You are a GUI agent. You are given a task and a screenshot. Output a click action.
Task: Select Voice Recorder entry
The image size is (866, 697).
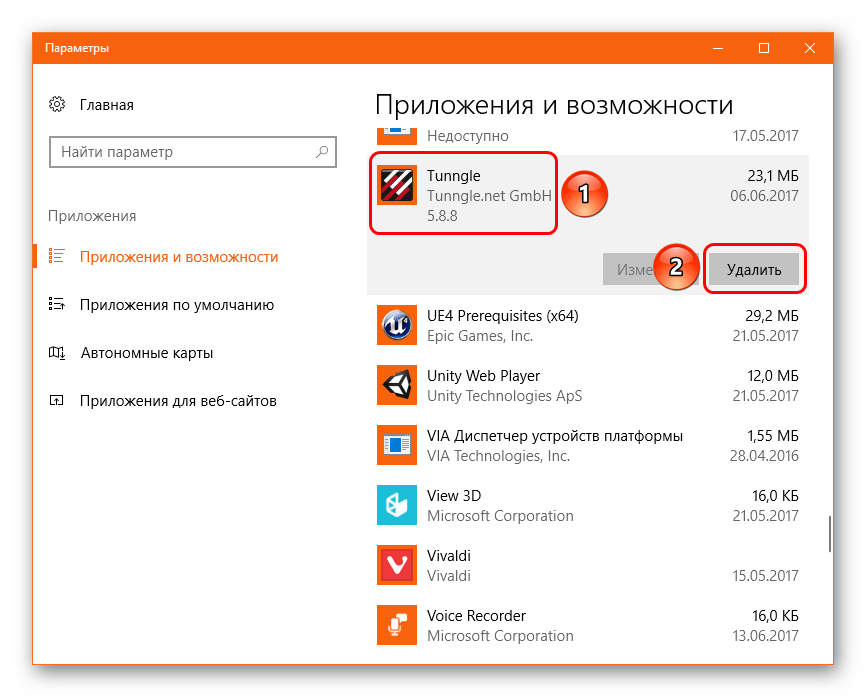click(x=588, y=625)
